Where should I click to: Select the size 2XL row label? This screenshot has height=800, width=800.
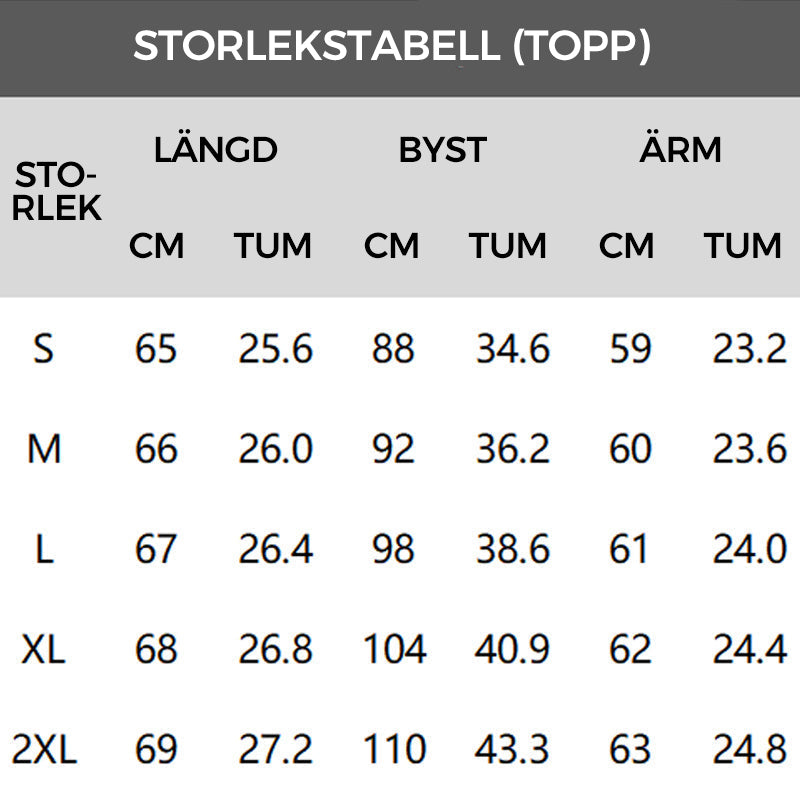(x=44, y=749)
